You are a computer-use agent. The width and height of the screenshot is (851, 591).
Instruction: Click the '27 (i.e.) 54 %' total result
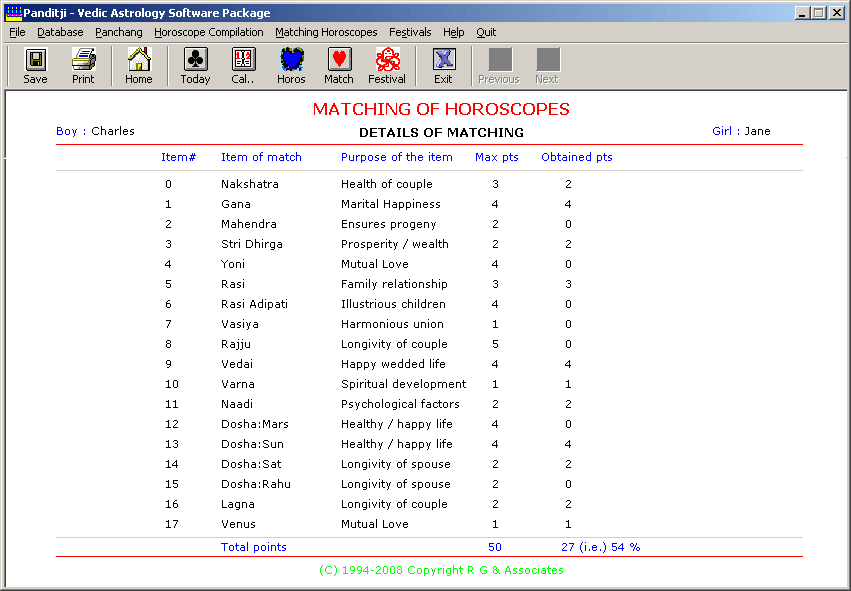(601, 547)
